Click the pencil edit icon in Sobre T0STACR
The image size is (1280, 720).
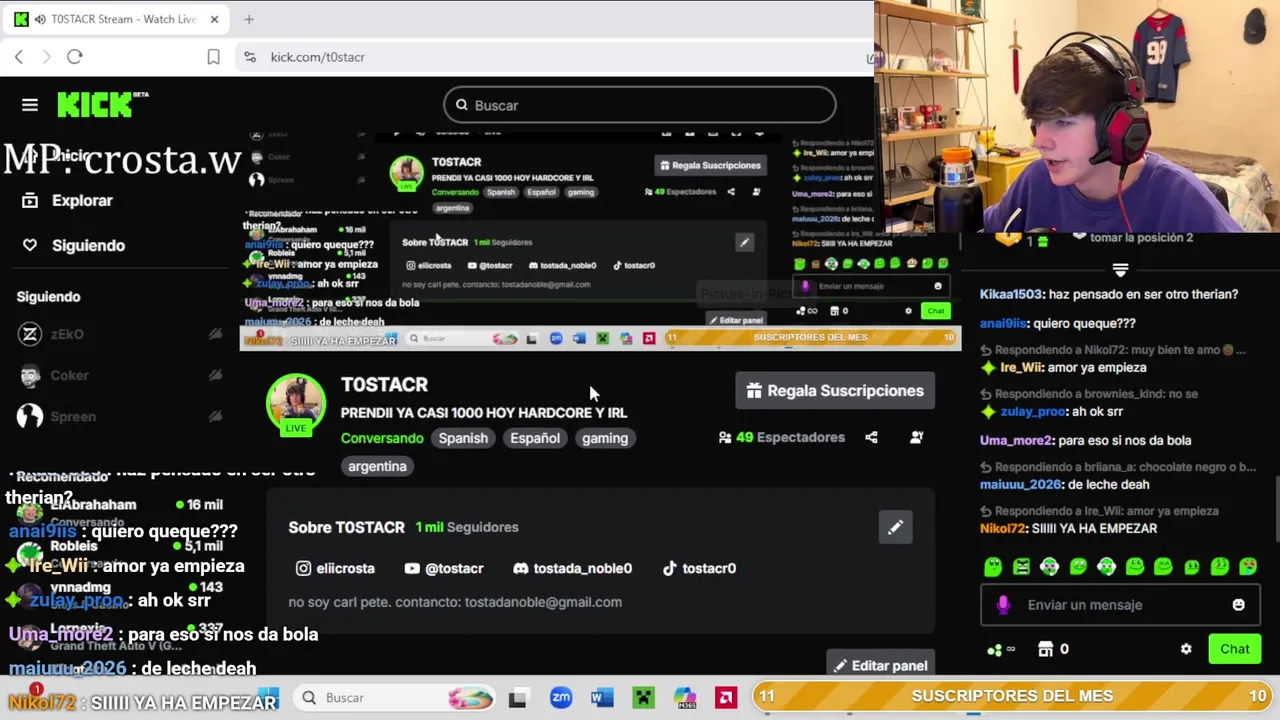895,527
